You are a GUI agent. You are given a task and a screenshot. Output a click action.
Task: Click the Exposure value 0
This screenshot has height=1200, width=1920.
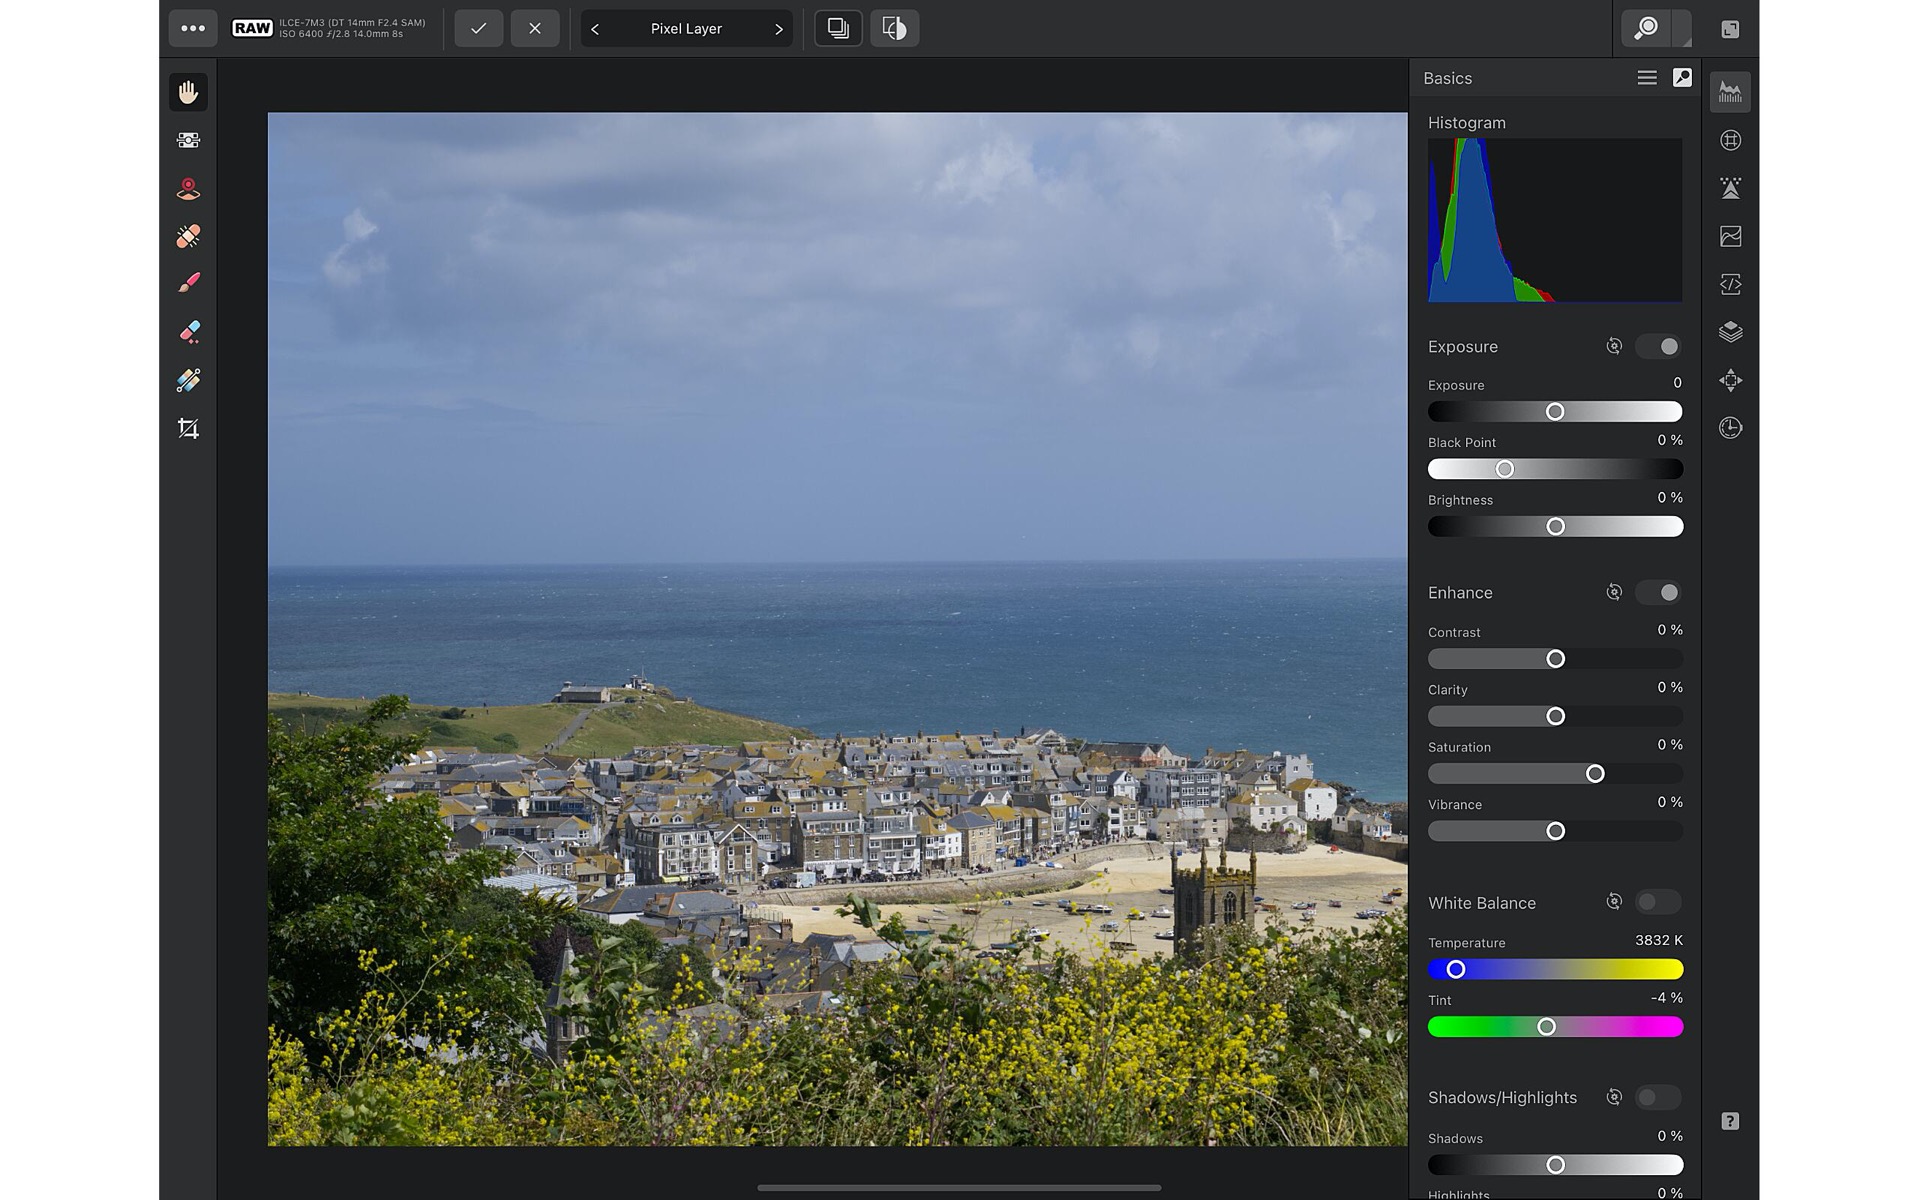coord(1677,383)
